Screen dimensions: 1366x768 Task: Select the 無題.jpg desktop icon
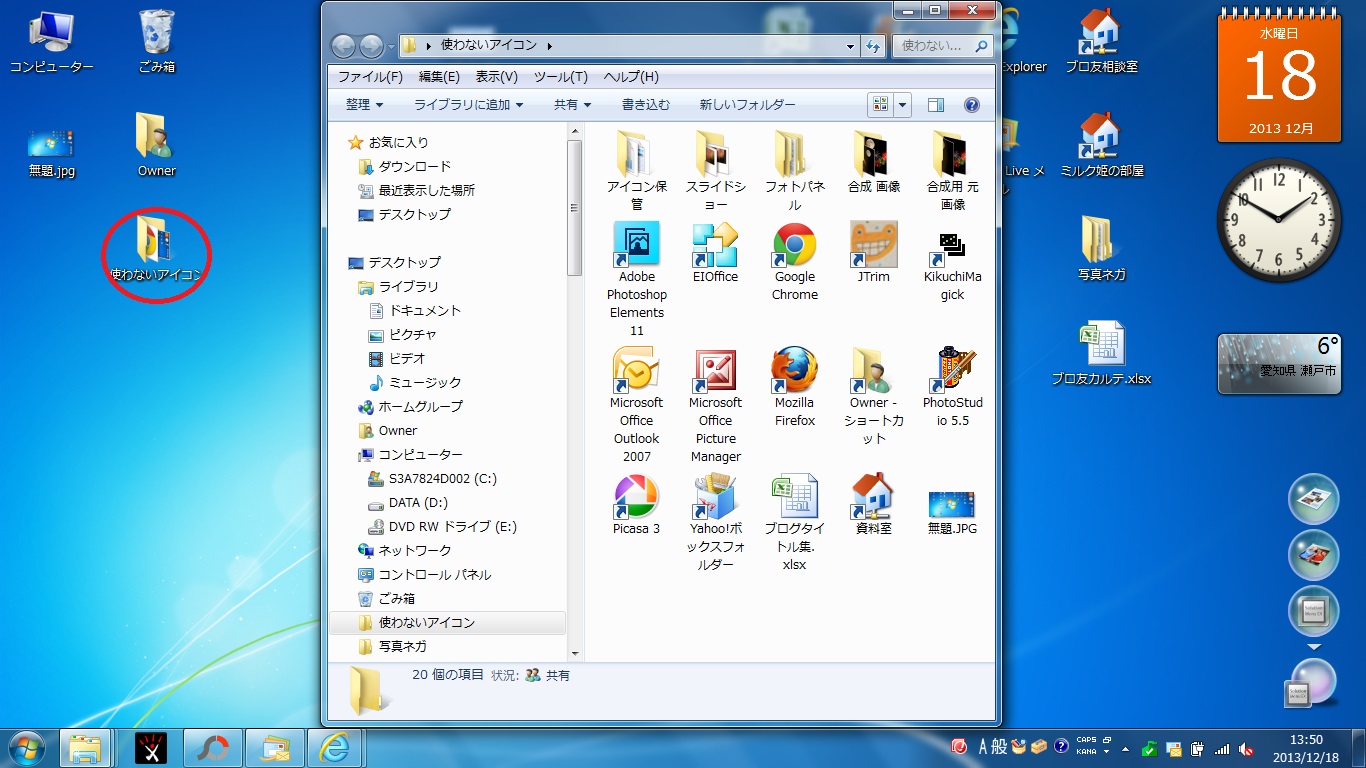51,152
